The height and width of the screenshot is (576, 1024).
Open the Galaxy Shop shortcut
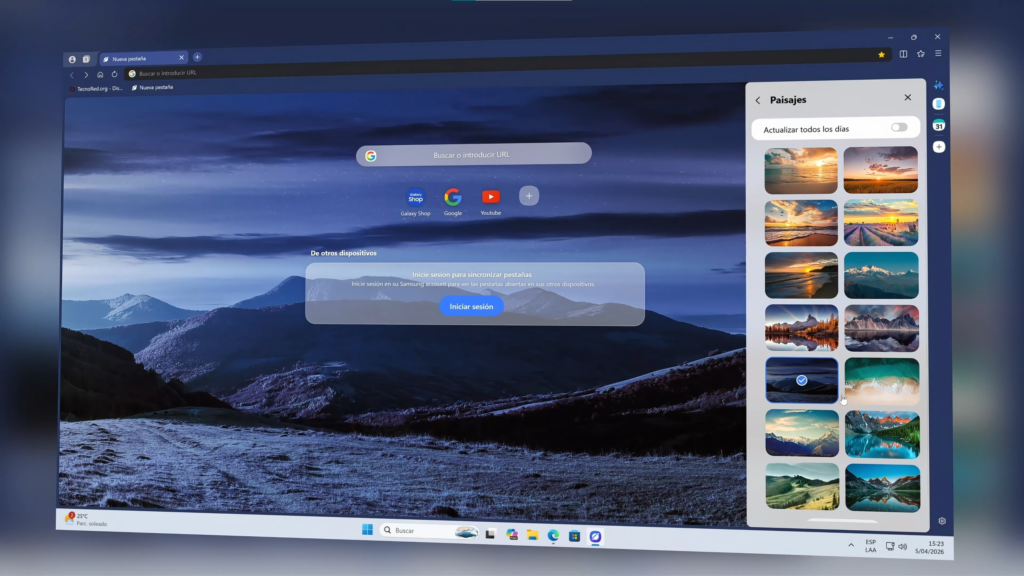click(415, 198)
